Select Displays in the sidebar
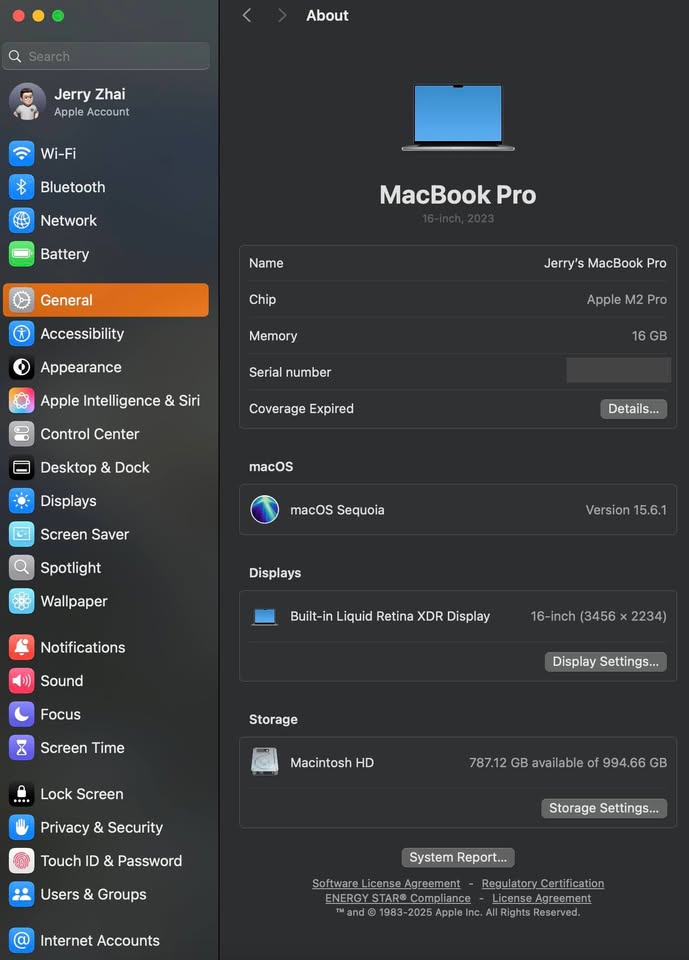The height and width of the screenshot is (960, 689). 68,501
